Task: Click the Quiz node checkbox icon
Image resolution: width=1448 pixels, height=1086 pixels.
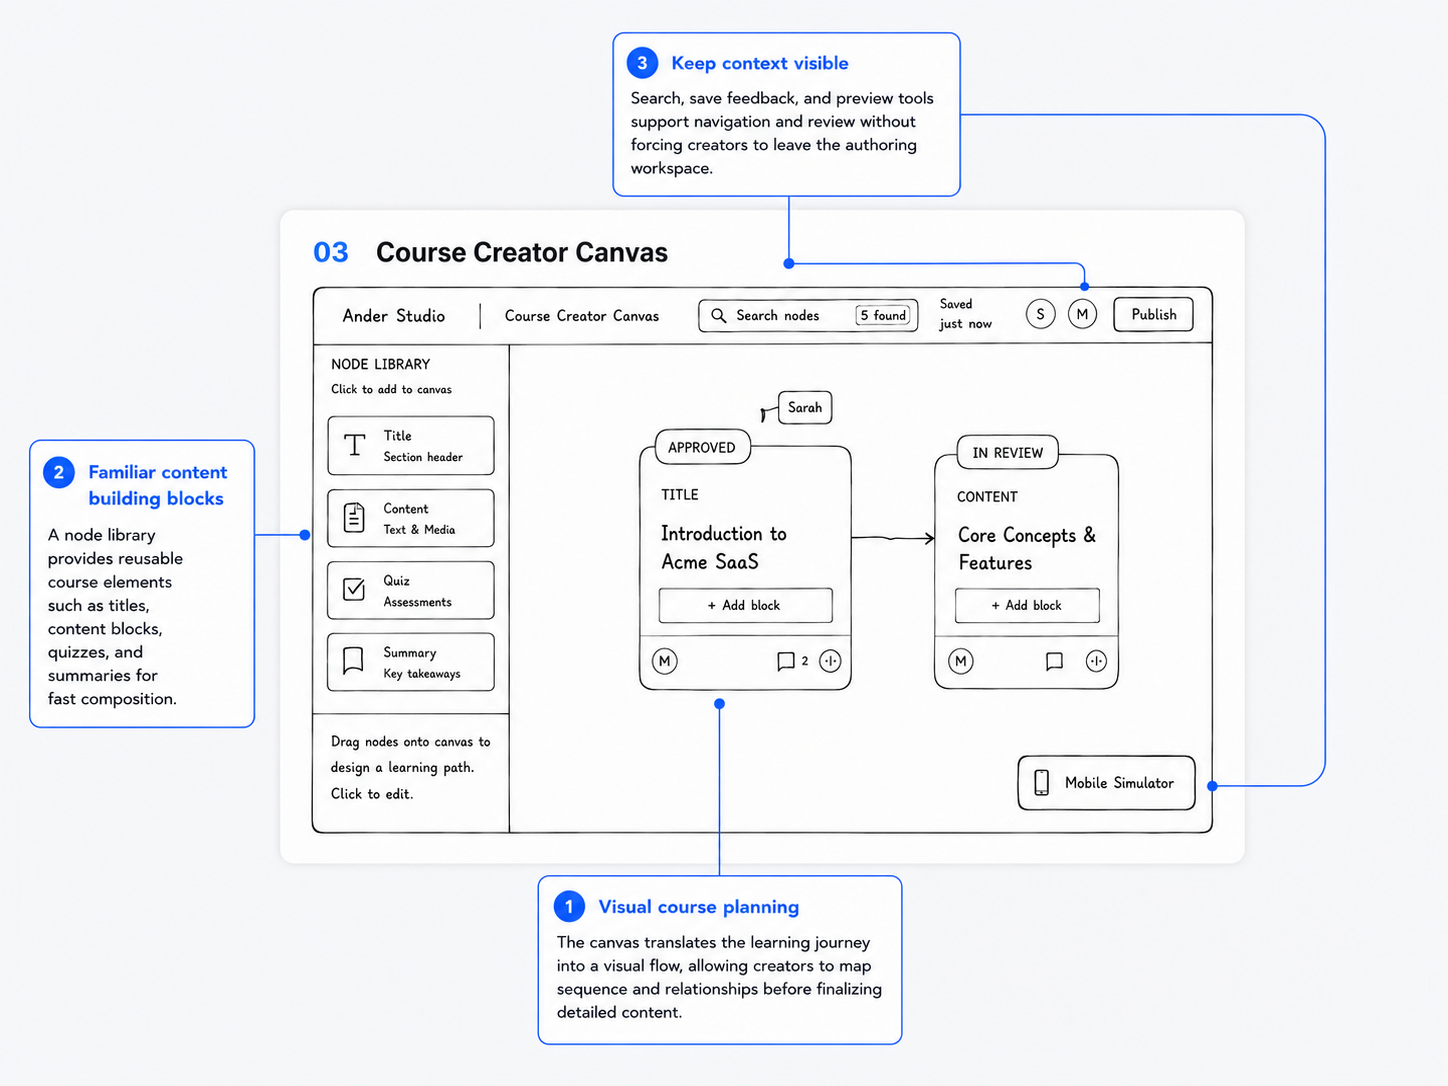Action: point(354,589)
